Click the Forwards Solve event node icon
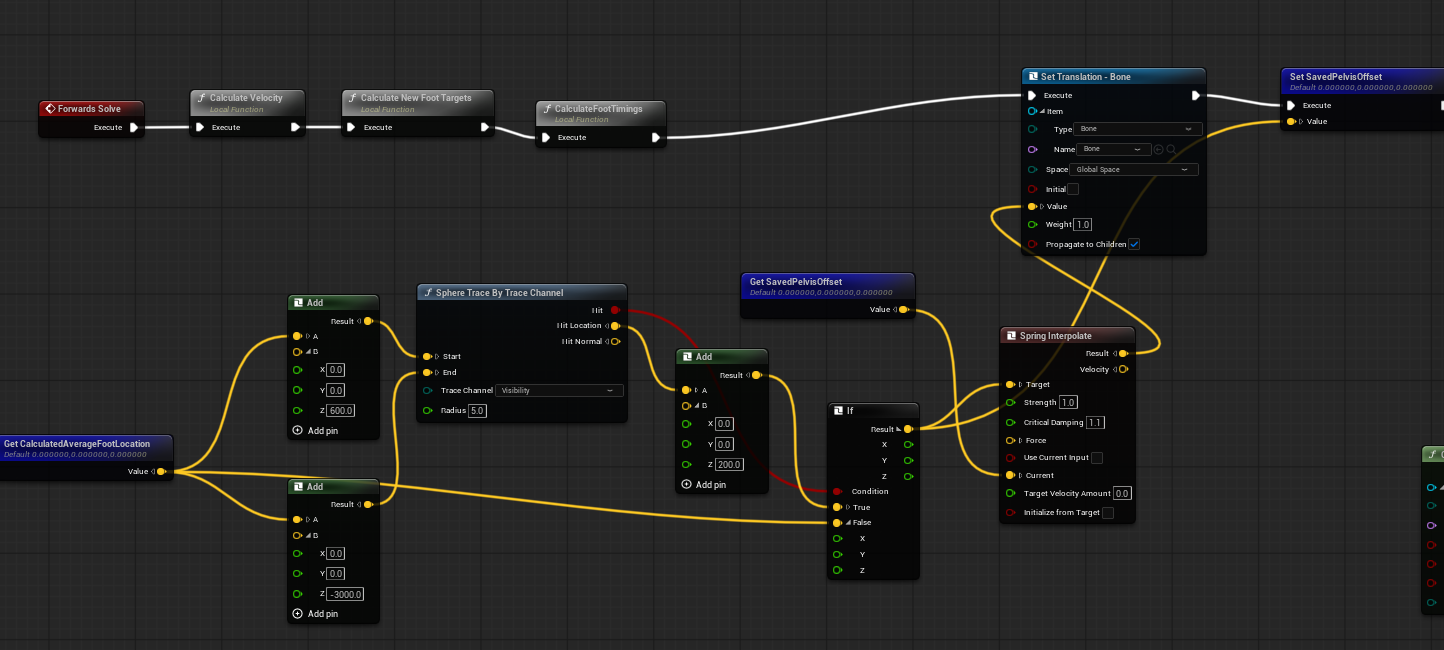This screenshot has width=1444, height=650. click(x=50, y=108)
